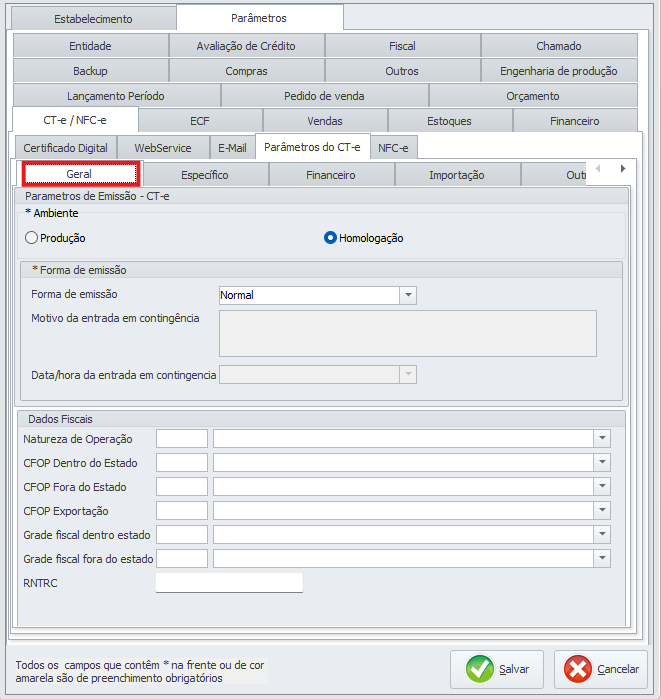Click the green checkmark Salvar icon
The image size is (661, 699).
(x=480, y=669)
